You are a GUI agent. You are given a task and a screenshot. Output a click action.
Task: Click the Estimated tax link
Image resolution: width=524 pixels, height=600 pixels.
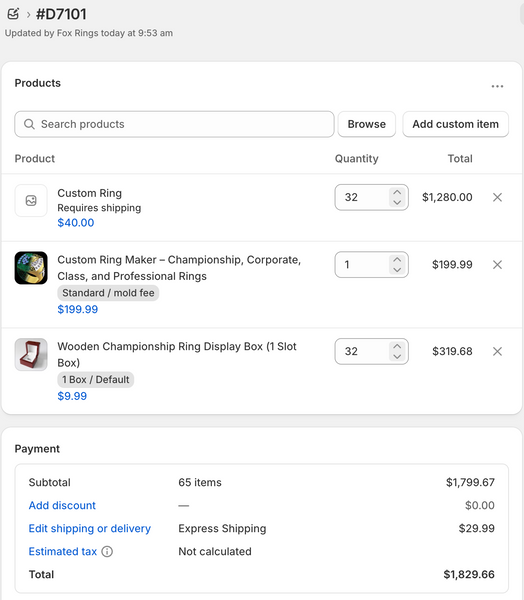63,551
